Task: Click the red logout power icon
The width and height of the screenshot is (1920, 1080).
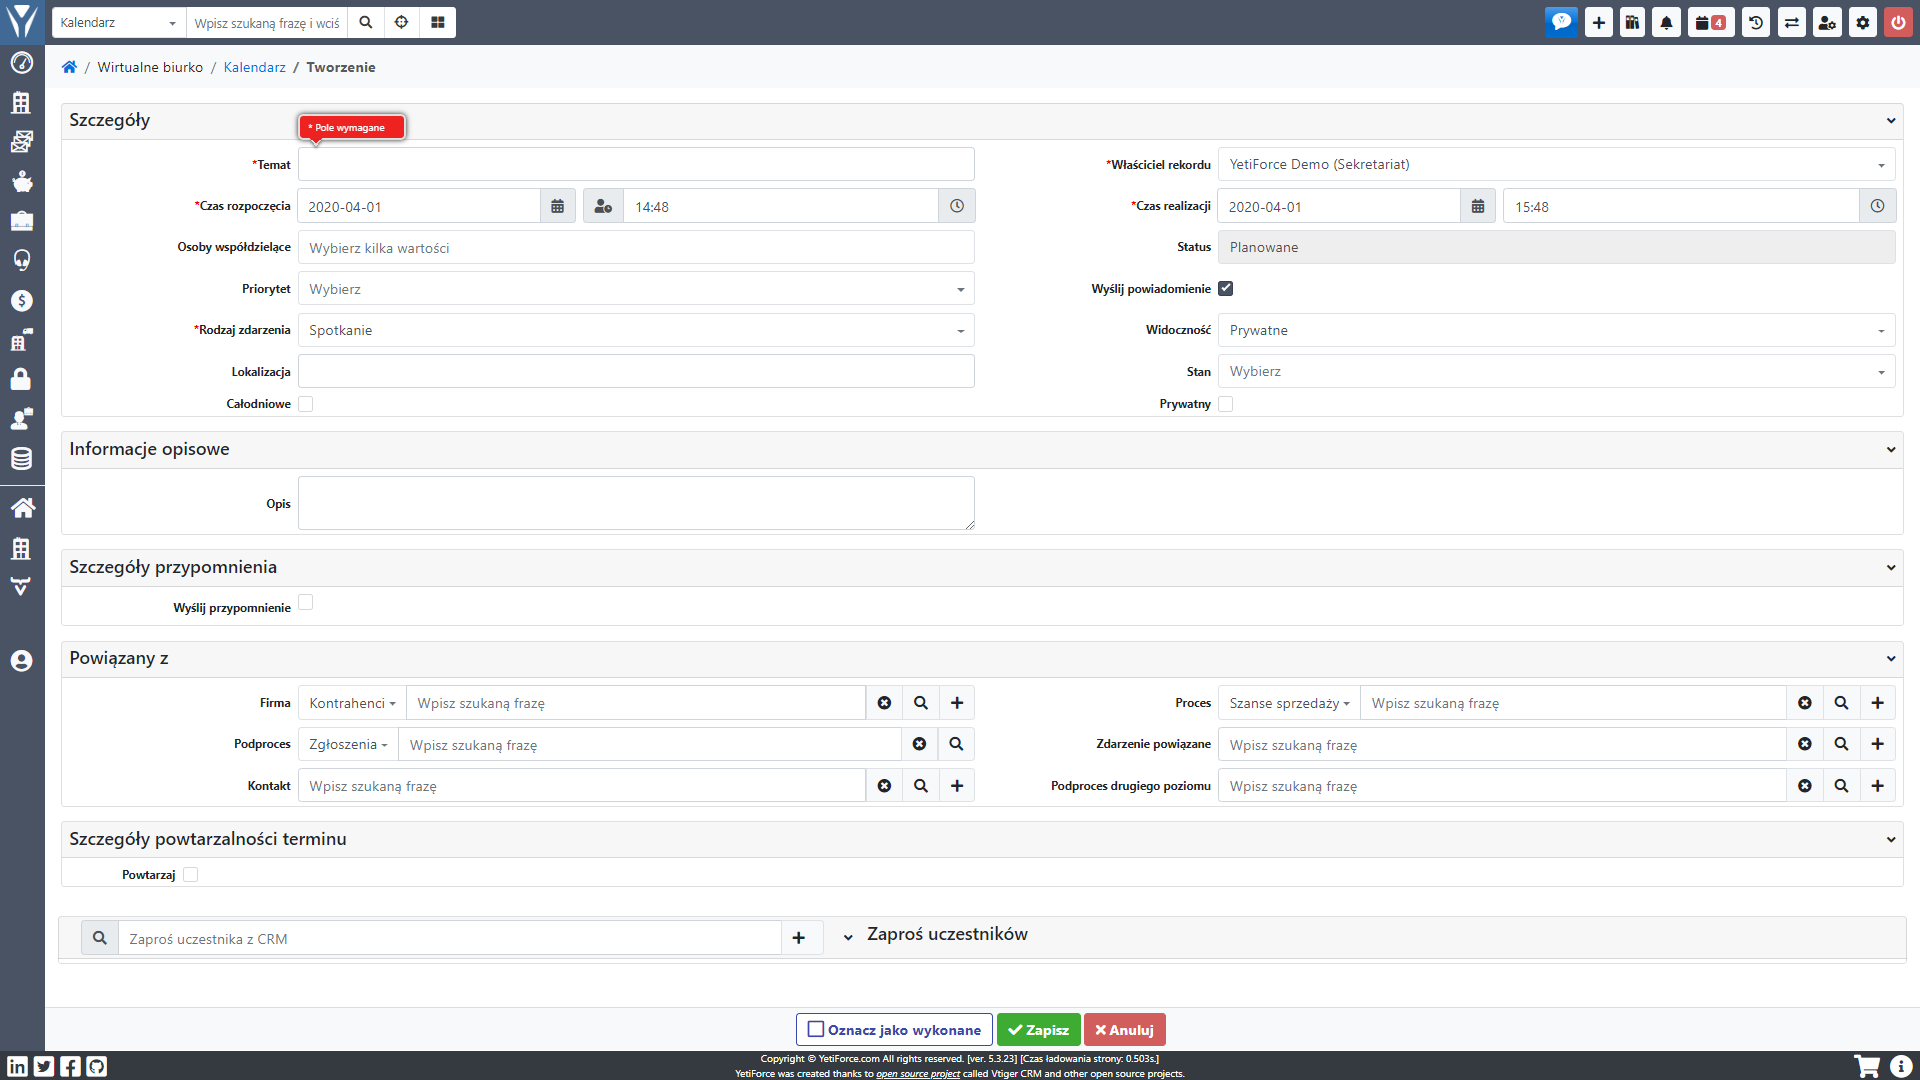Action: click(1898, 22)
